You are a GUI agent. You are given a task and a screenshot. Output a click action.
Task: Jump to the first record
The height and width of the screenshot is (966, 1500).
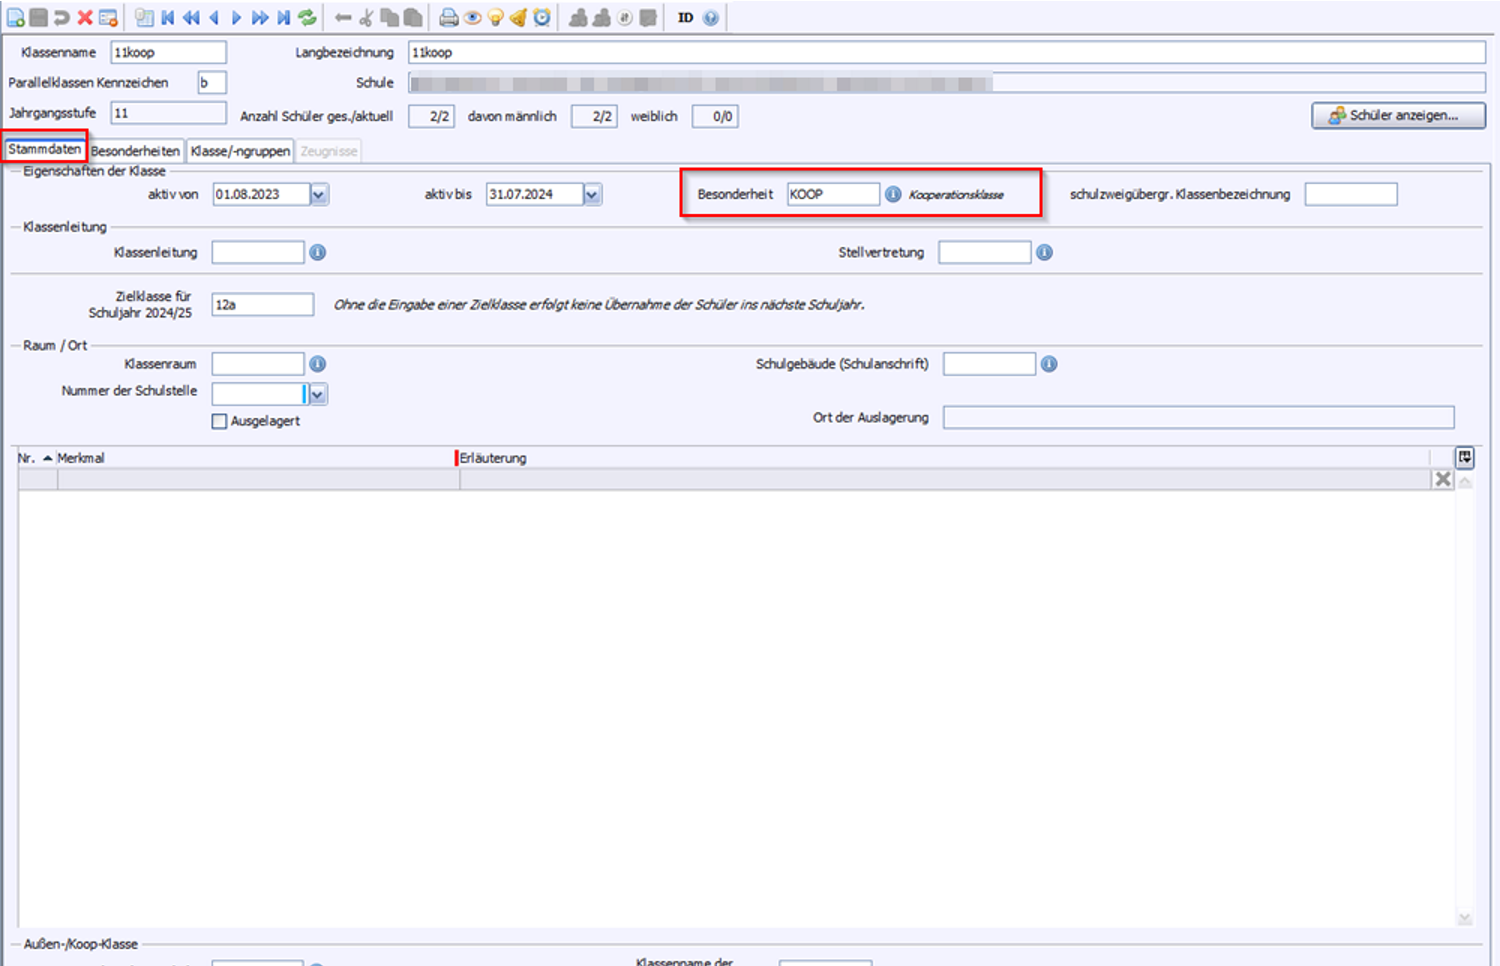(168, 18)
